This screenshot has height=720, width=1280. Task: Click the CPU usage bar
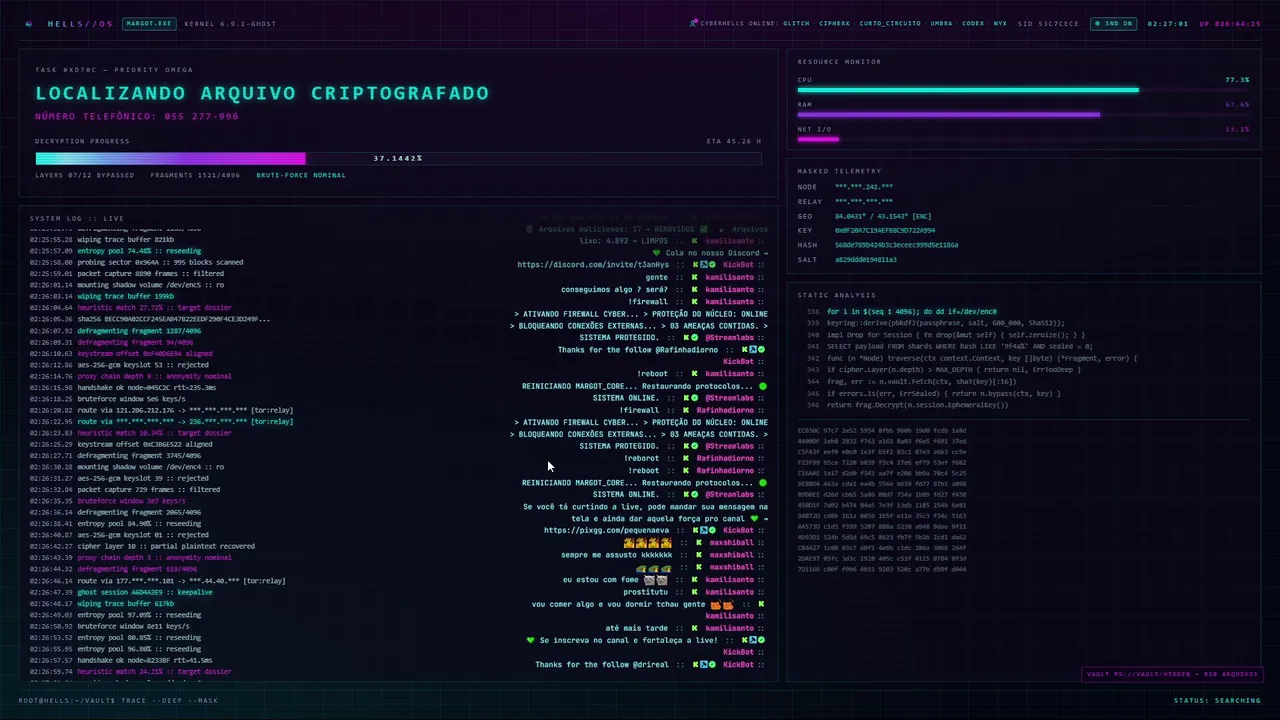coord(1023,90)
